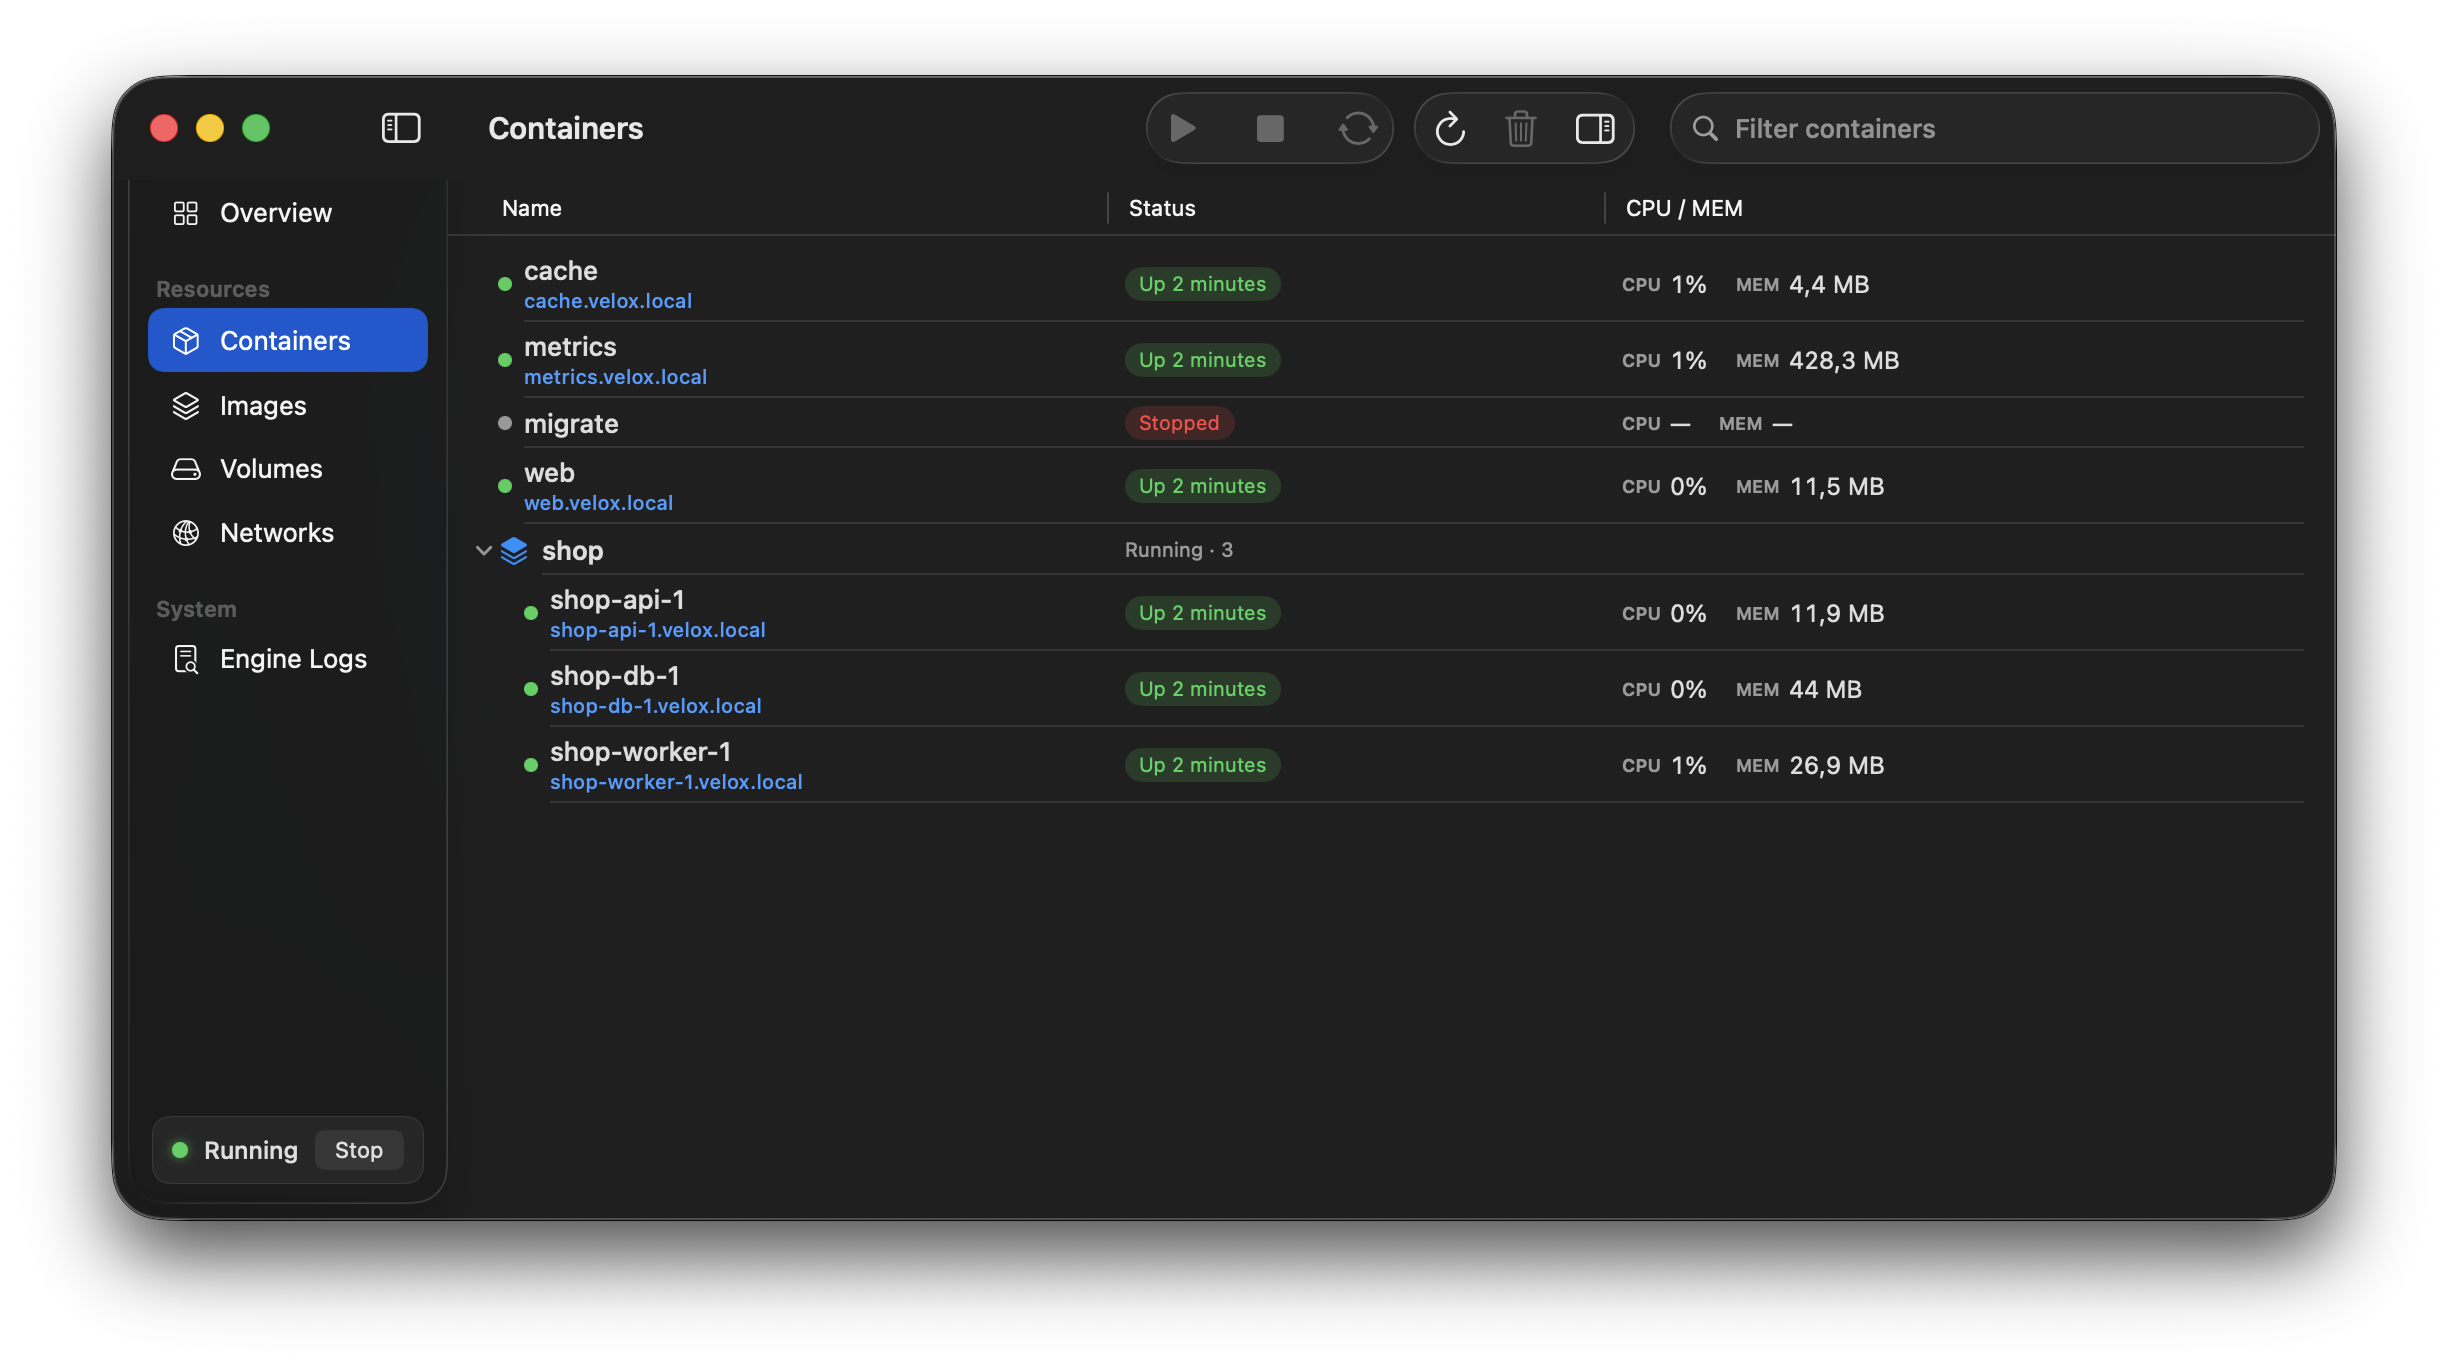Go to Images in the sidebar

pos(288,406)
